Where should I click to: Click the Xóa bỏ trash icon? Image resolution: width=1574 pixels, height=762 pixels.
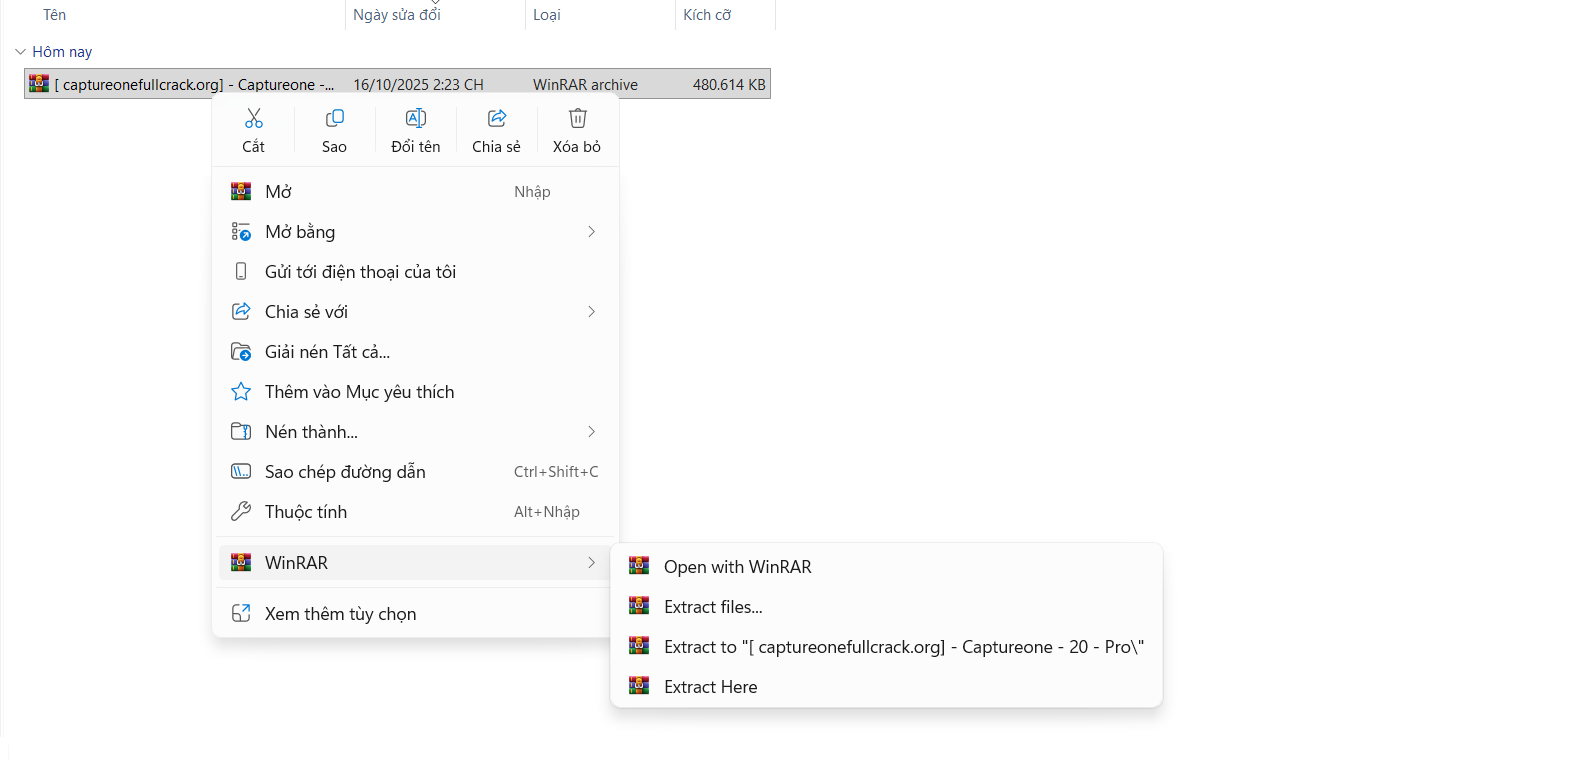pos(577,119)
